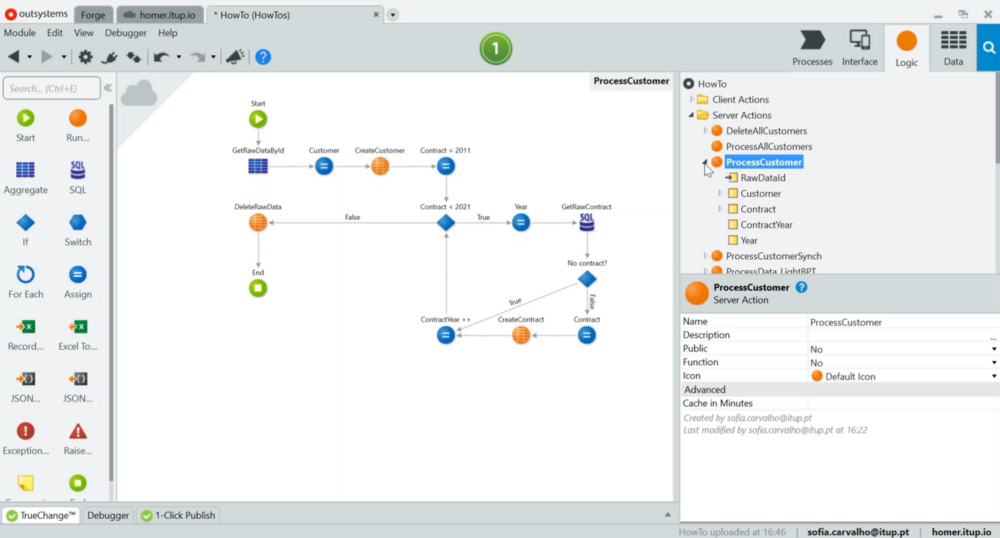1000x538 pixels.
Task: Pick the JSON Serialize tool
Action: 26,387
